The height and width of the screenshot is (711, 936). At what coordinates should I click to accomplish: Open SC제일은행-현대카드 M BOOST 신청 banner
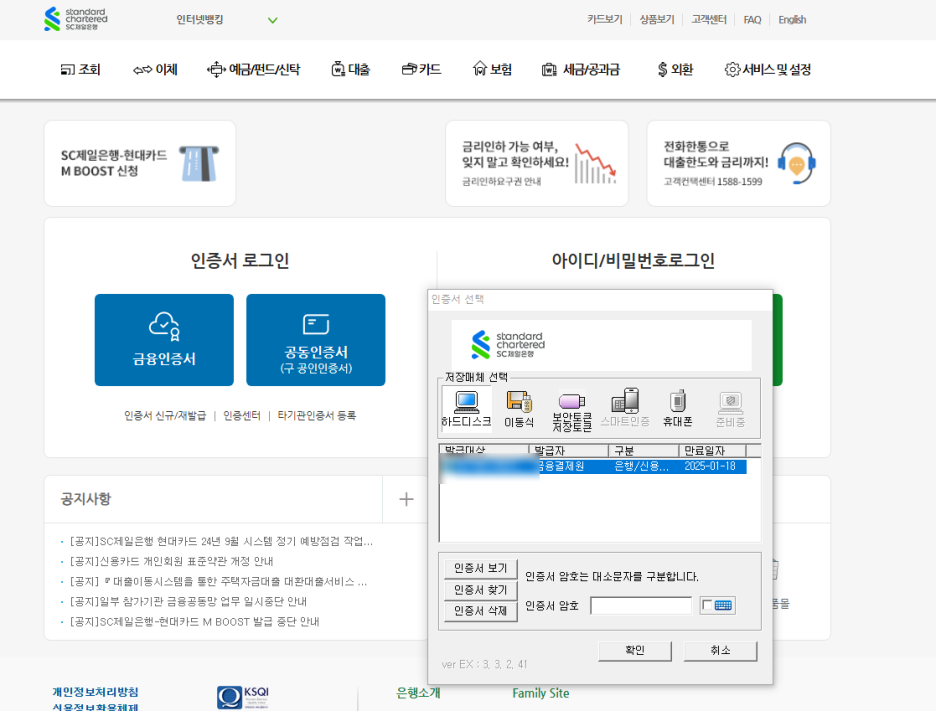point(140,164)
